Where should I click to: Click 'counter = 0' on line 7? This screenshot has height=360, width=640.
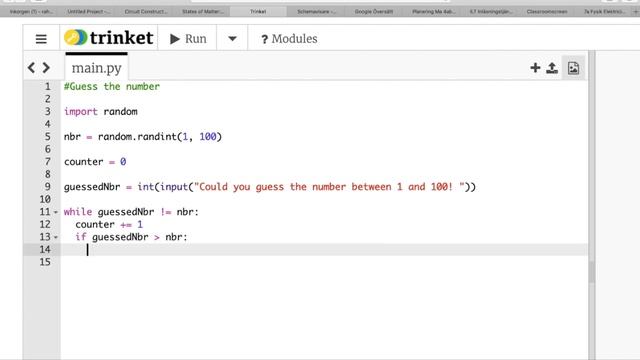pyautogui.click(x=95, y=162)
